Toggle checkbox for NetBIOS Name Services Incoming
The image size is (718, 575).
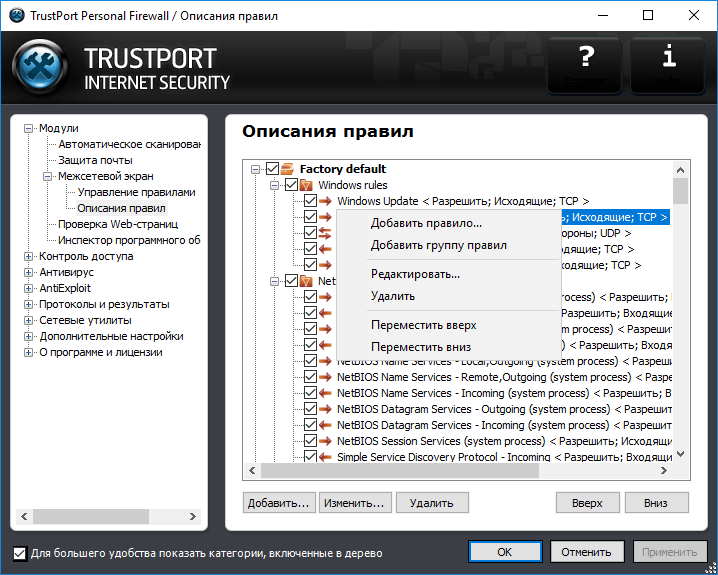point(310,393)
